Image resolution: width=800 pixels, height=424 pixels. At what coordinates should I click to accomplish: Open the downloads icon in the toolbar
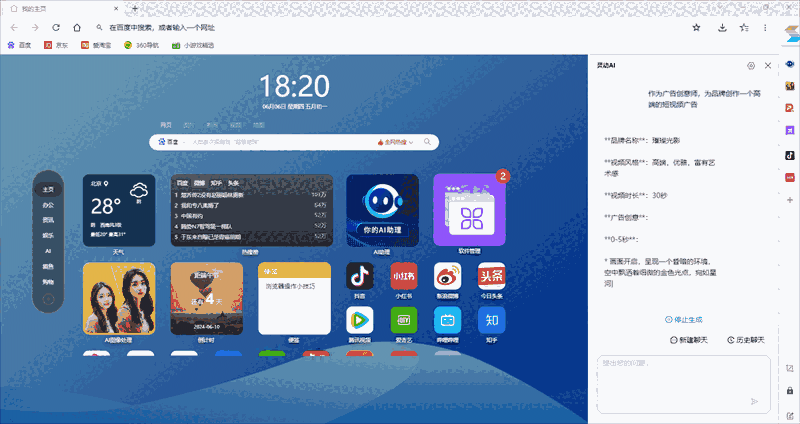pyautogui.click(x=722, y=28)
